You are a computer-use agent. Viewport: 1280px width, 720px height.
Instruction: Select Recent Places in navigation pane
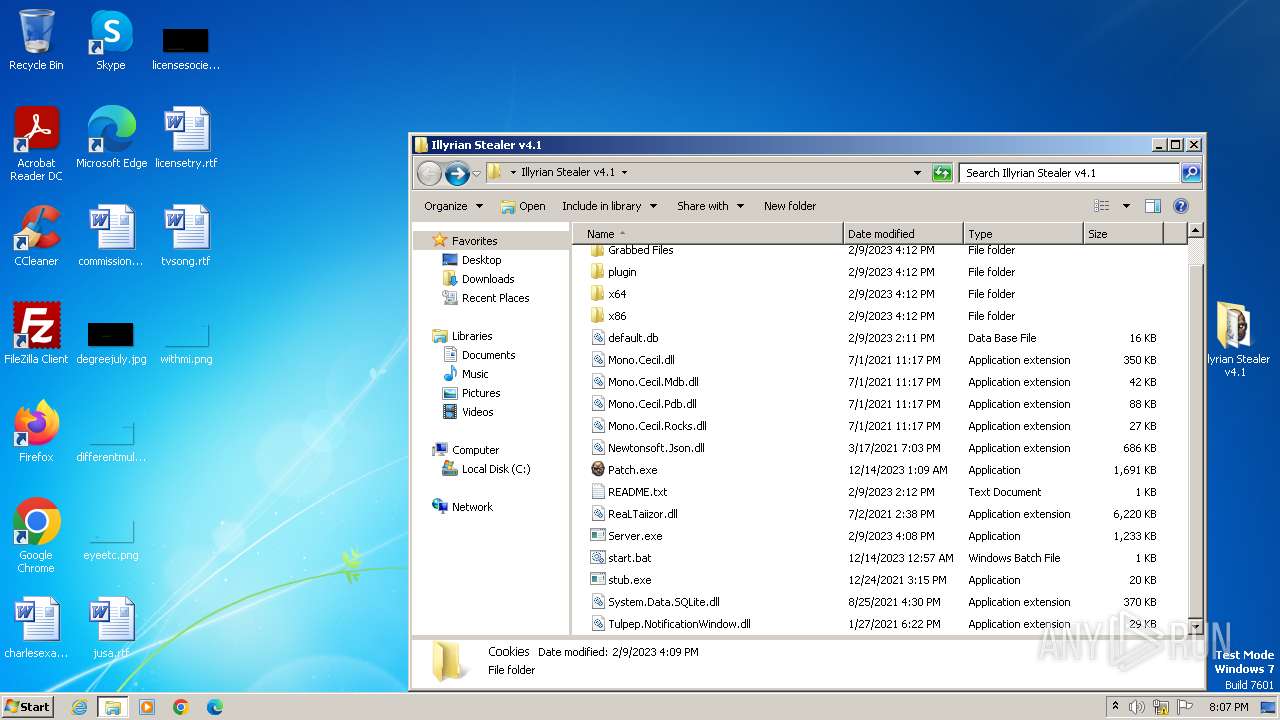coord(495,298)
